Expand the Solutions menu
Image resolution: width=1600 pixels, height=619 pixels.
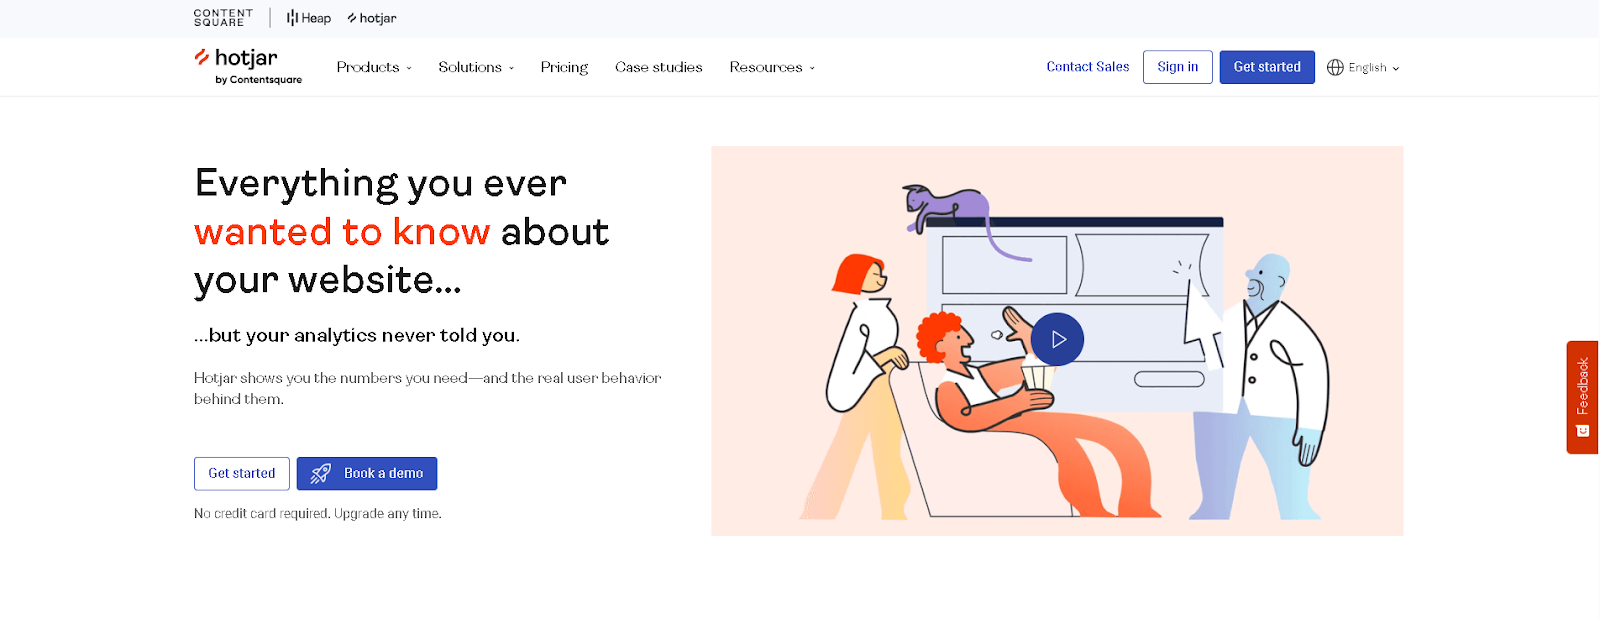pos(476,67)
